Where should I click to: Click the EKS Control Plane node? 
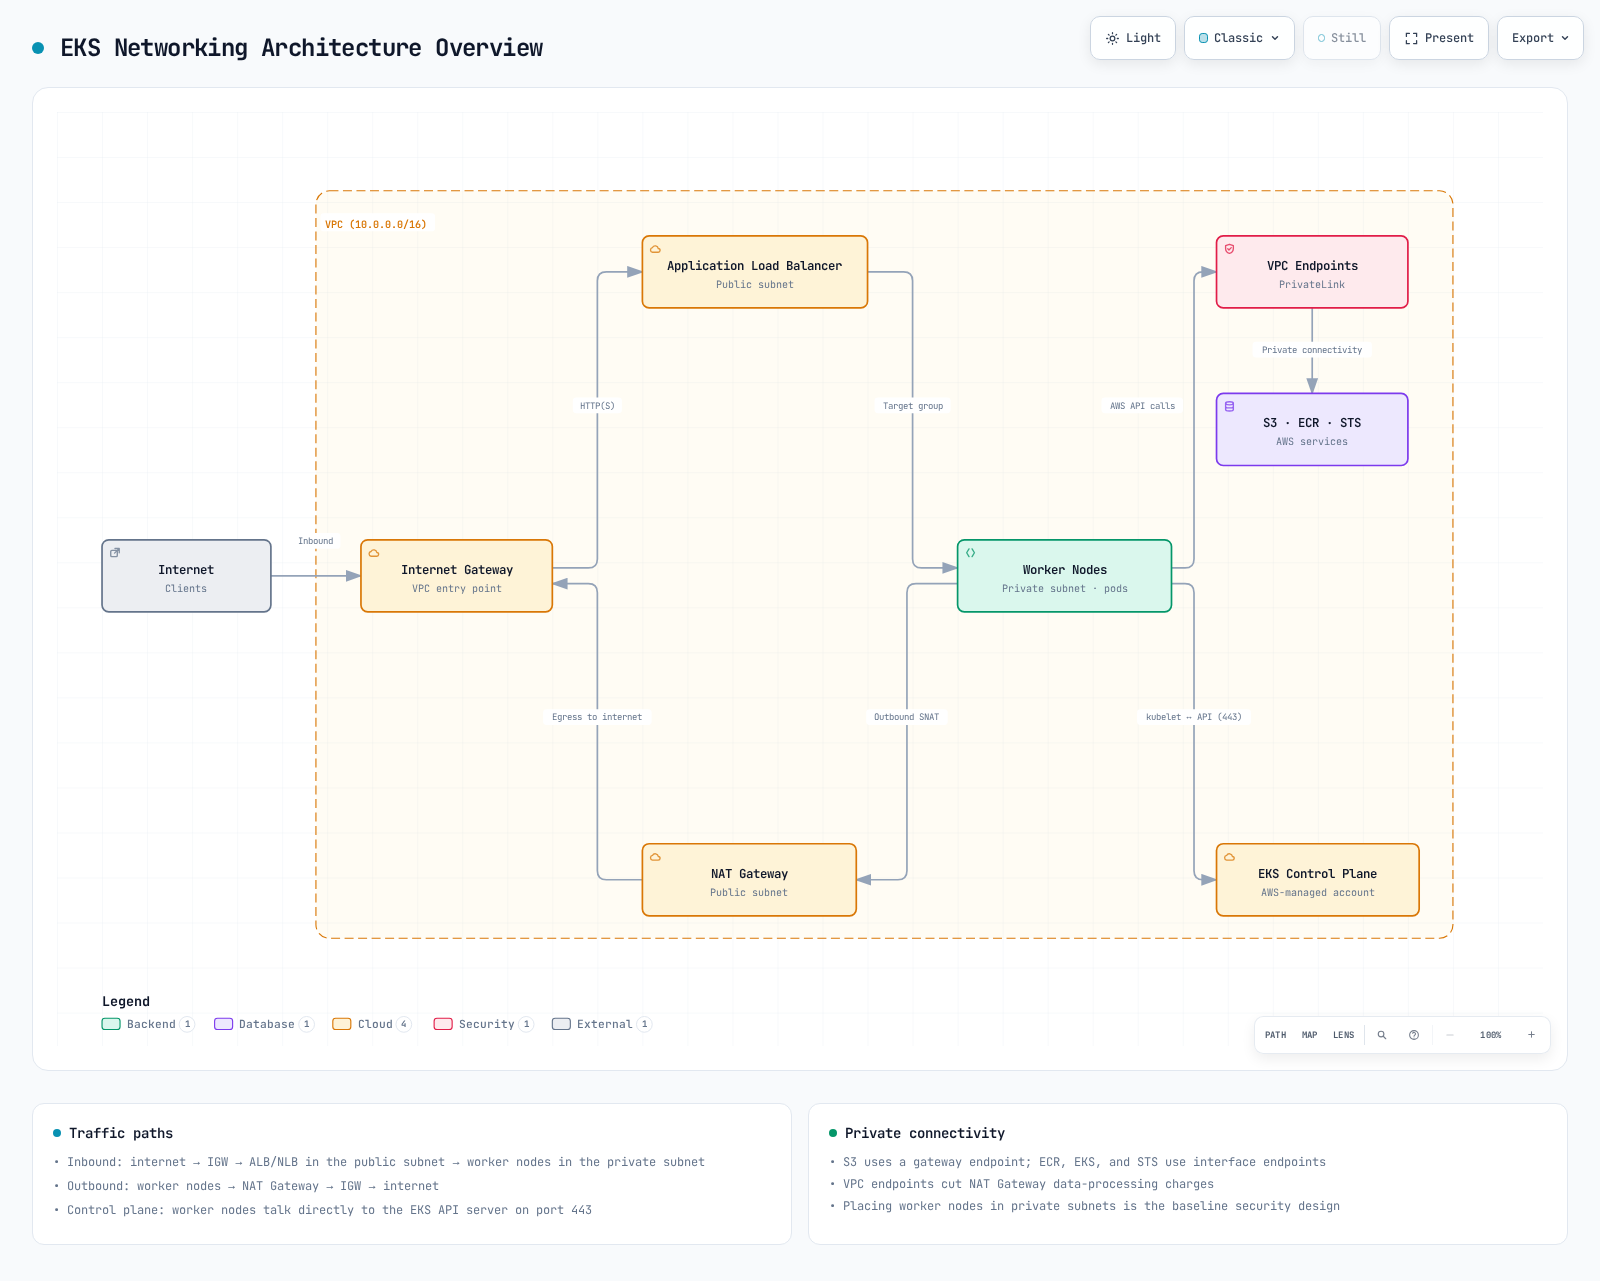(x=1318, y=880)
